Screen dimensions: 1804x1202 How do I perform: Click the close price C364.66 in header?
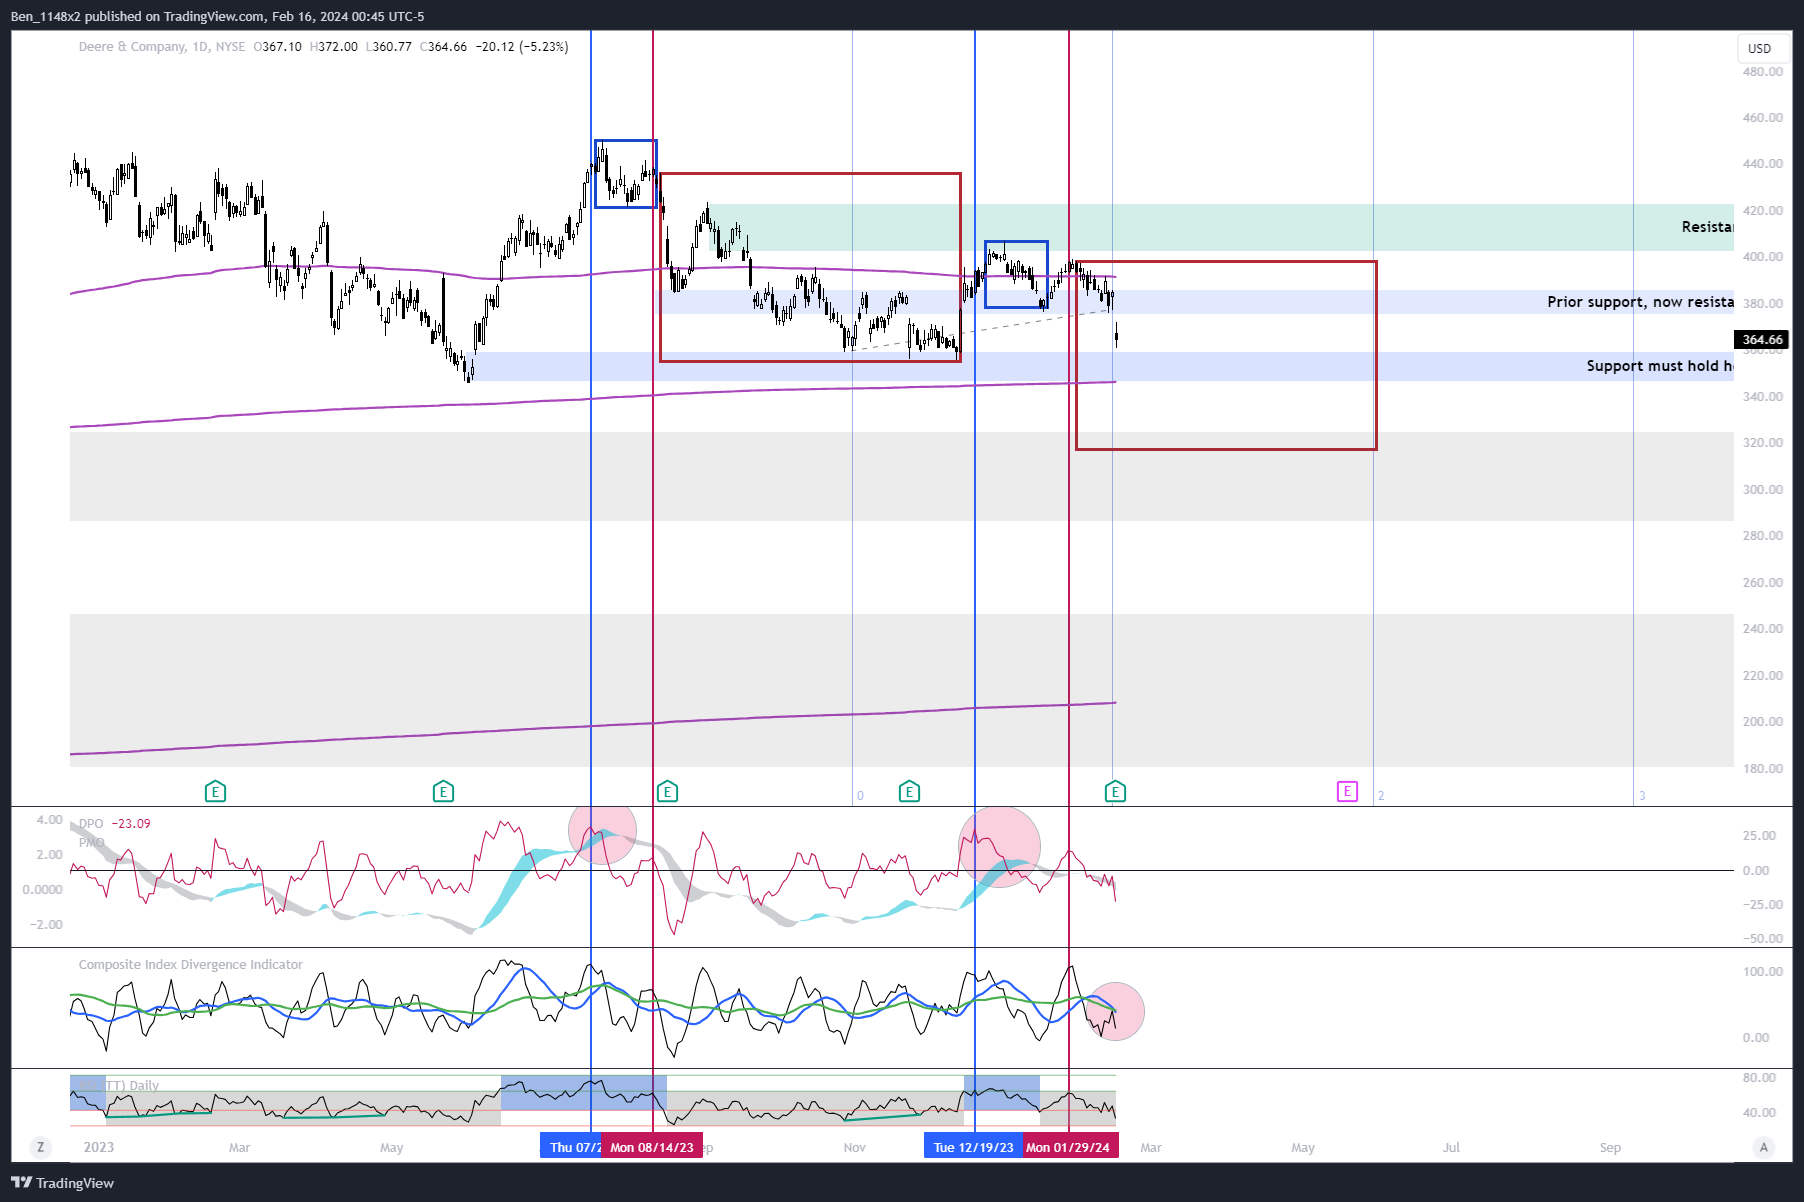pyautogui.click(x=443, y=47)
